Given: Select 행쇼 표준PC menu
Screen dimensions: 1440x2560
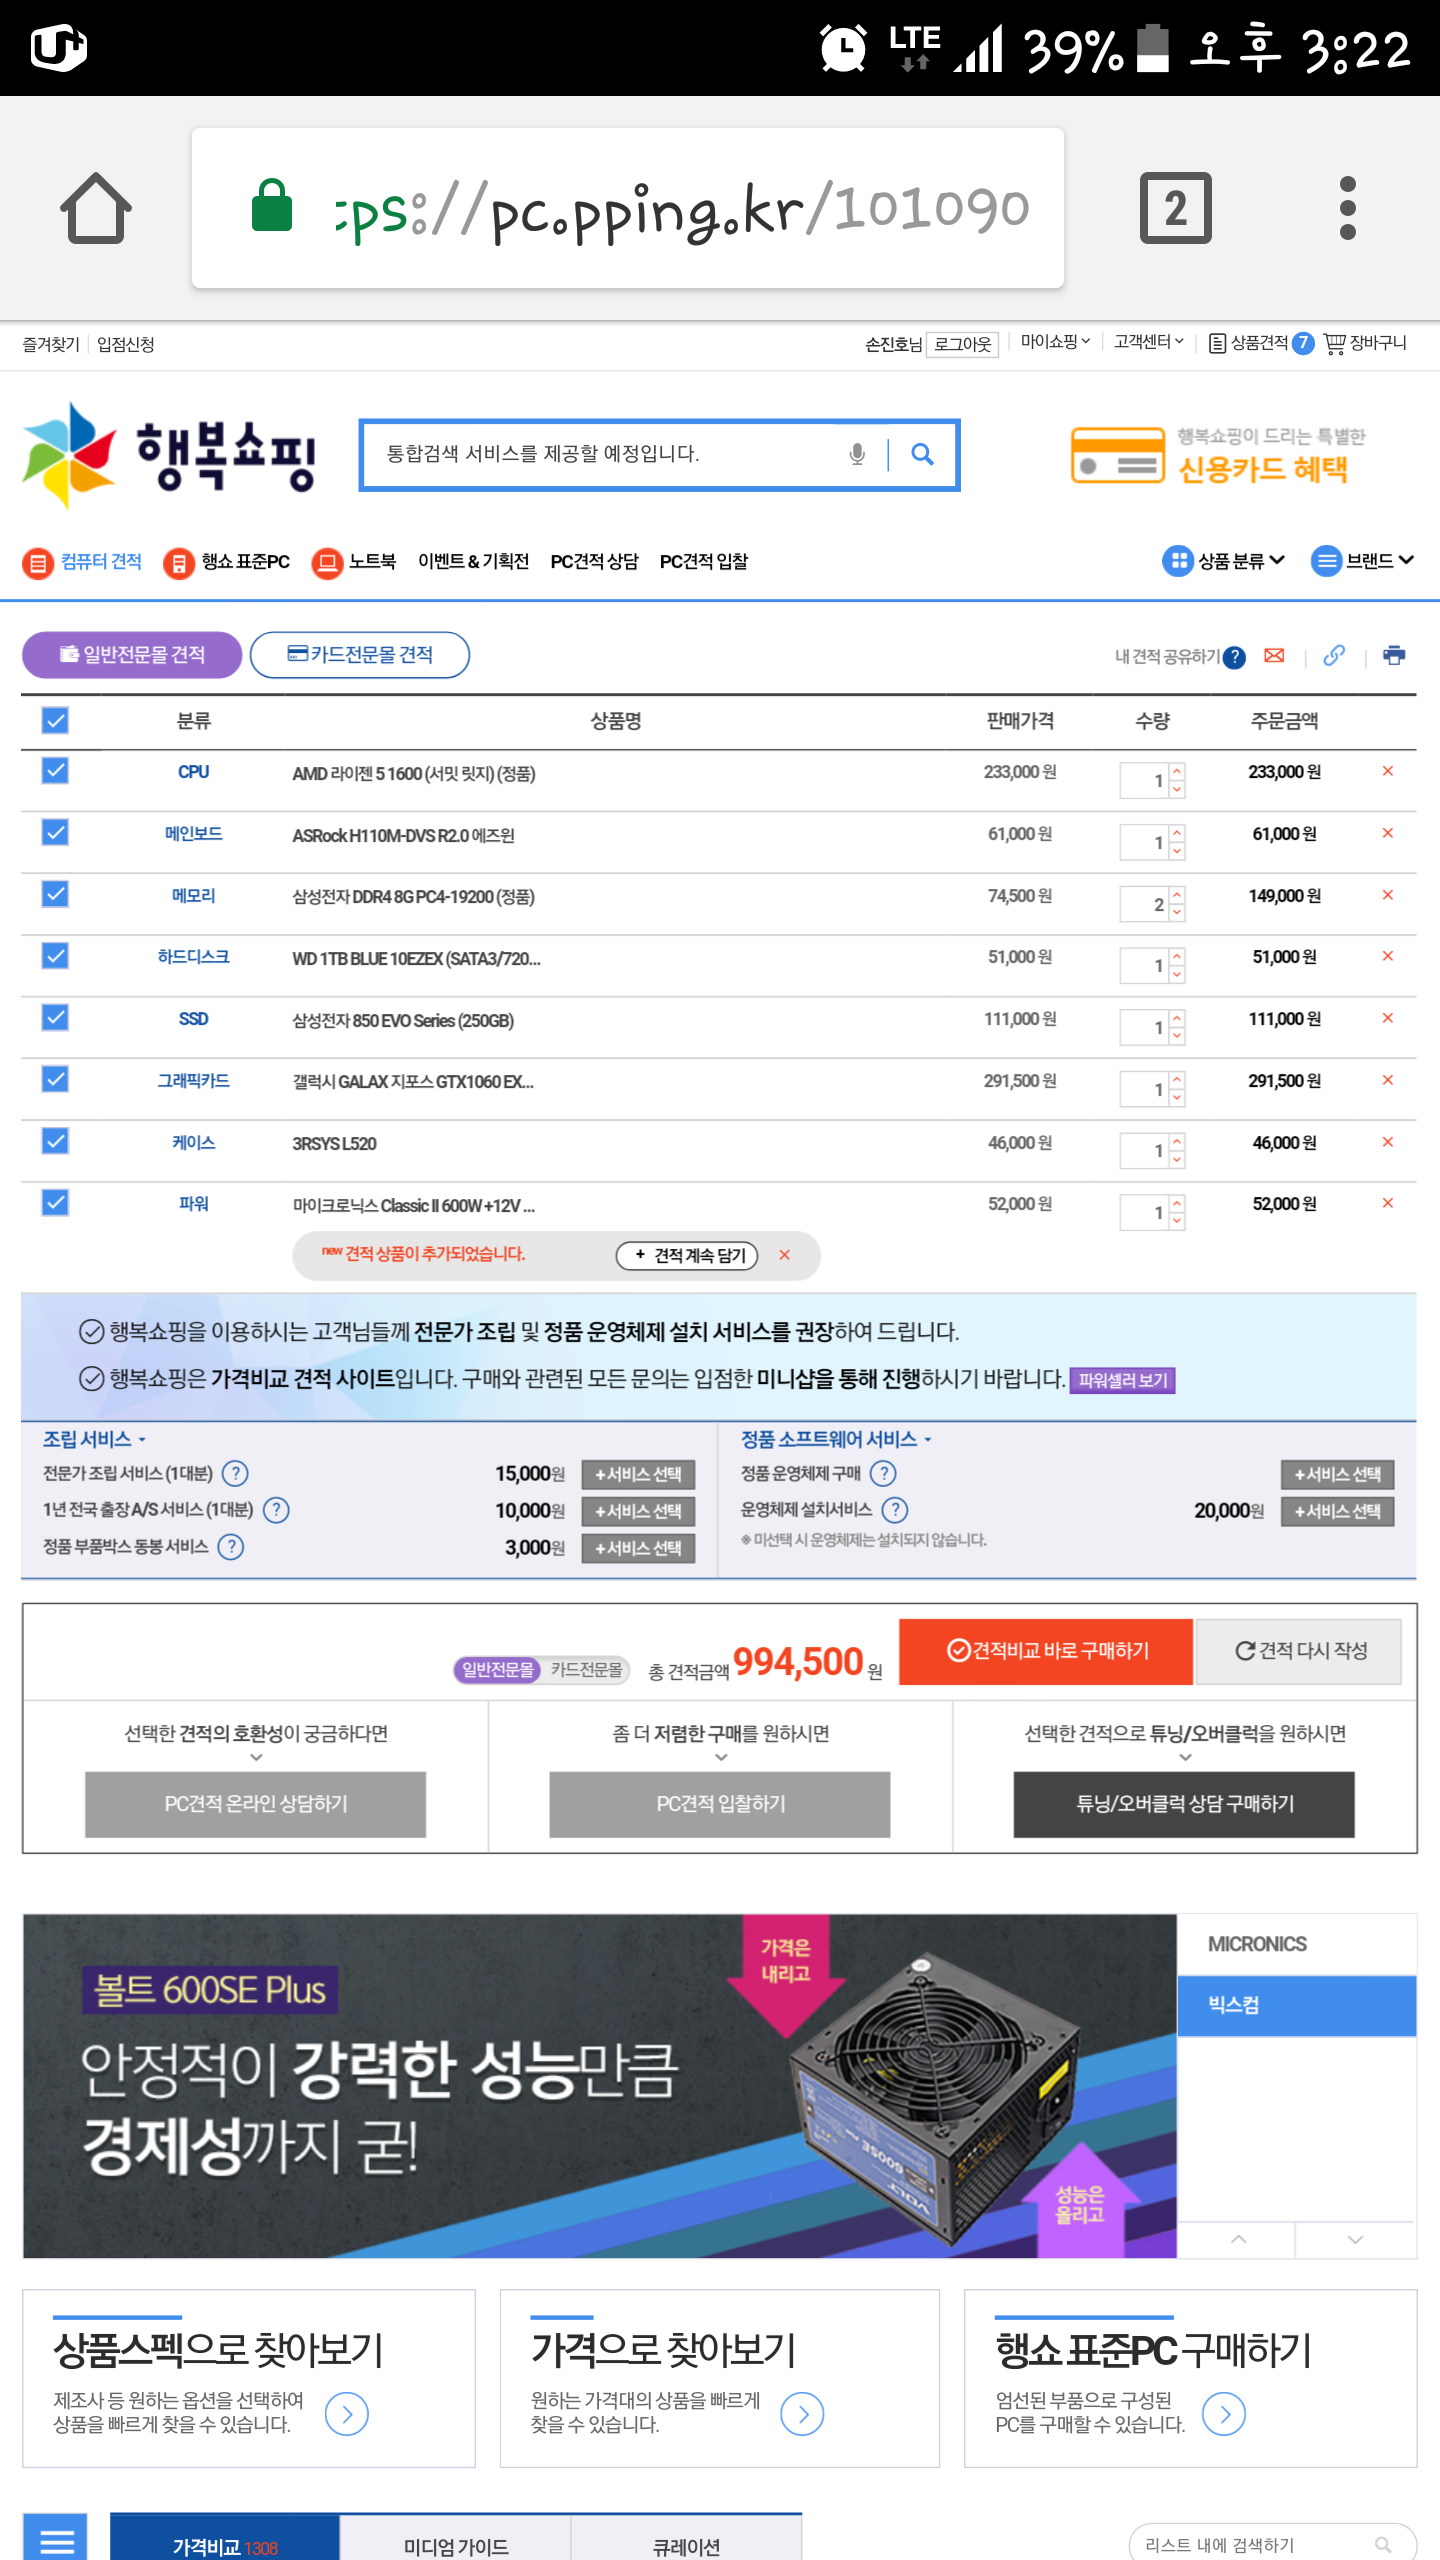Looking at the screenshot, I should pyautogui.click(x=227, y=562).
